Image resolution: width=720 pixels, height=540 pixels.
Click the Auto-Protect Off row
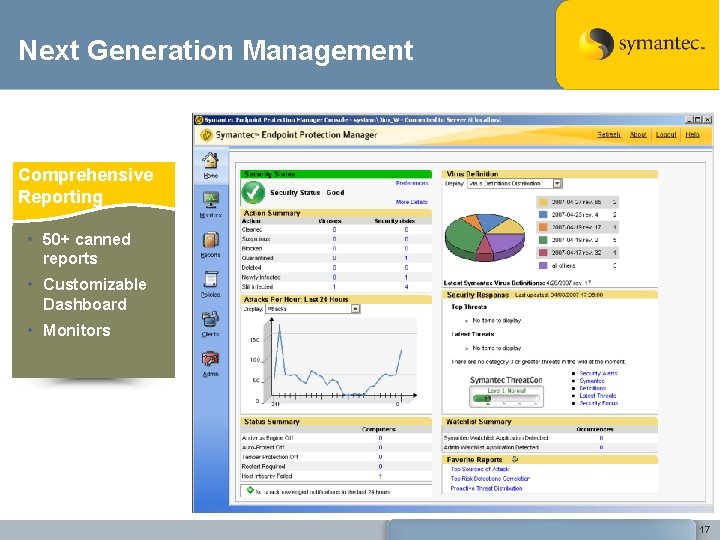tap(336, 447)
